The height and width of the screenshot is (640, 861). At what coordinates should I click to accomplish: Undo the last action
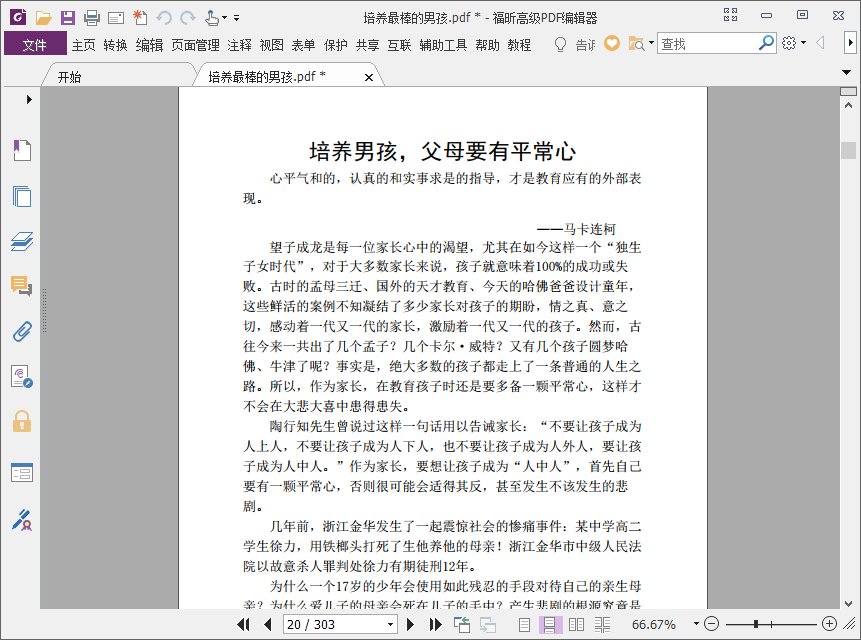(164, 18)
